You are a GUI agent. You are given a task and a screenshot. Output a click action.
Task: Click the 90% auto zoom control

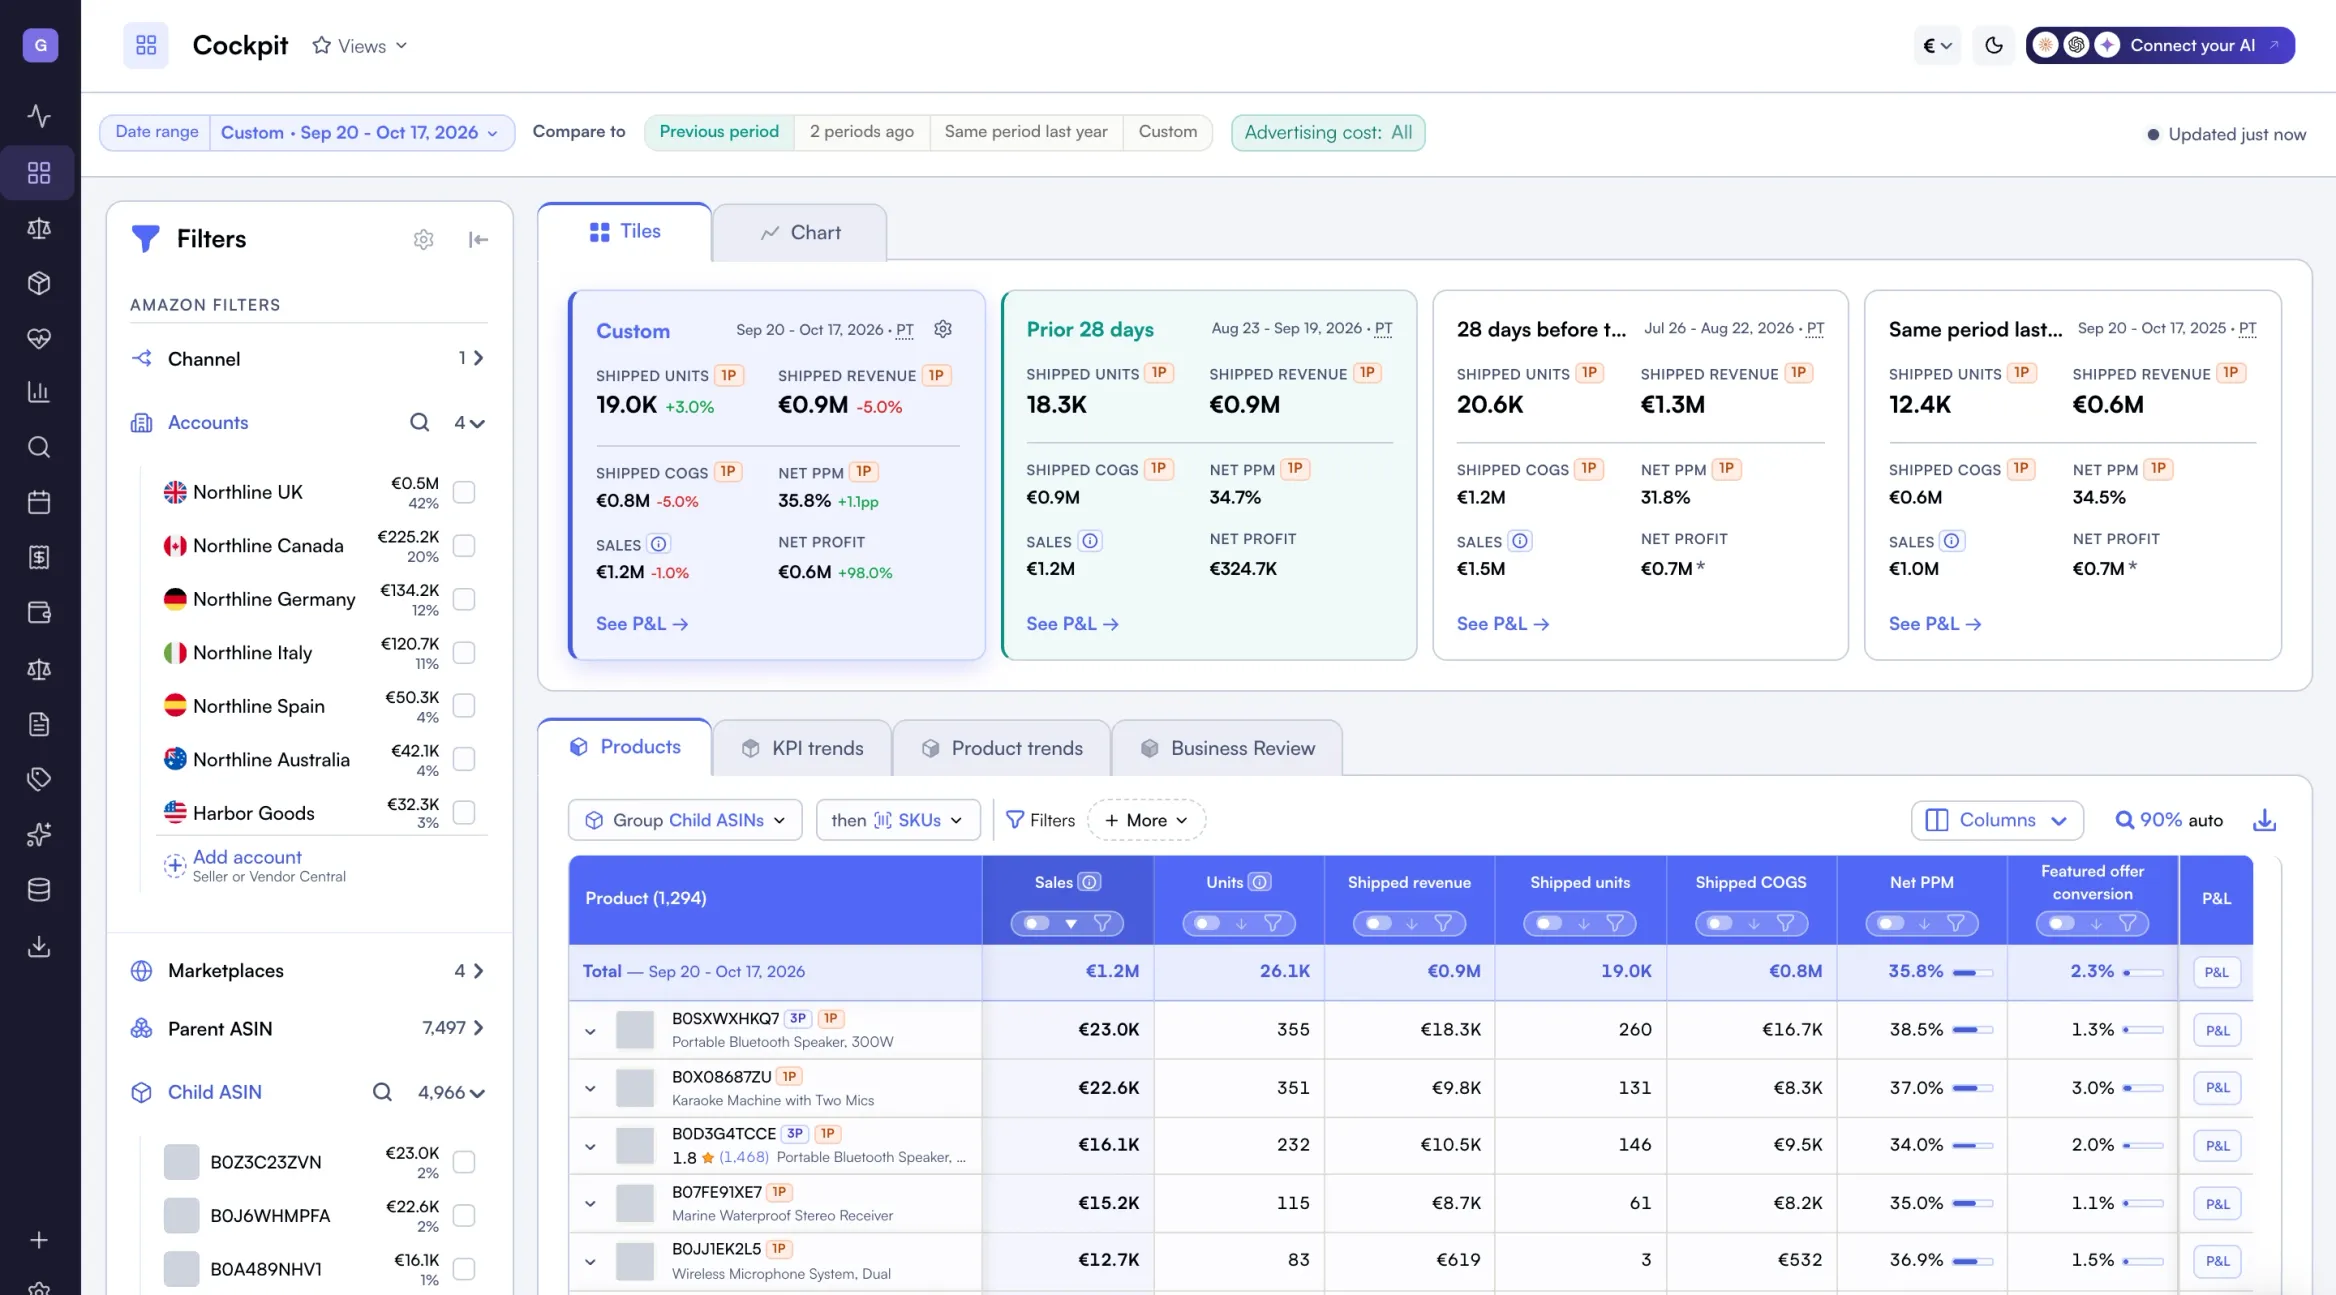point(2169,820)
